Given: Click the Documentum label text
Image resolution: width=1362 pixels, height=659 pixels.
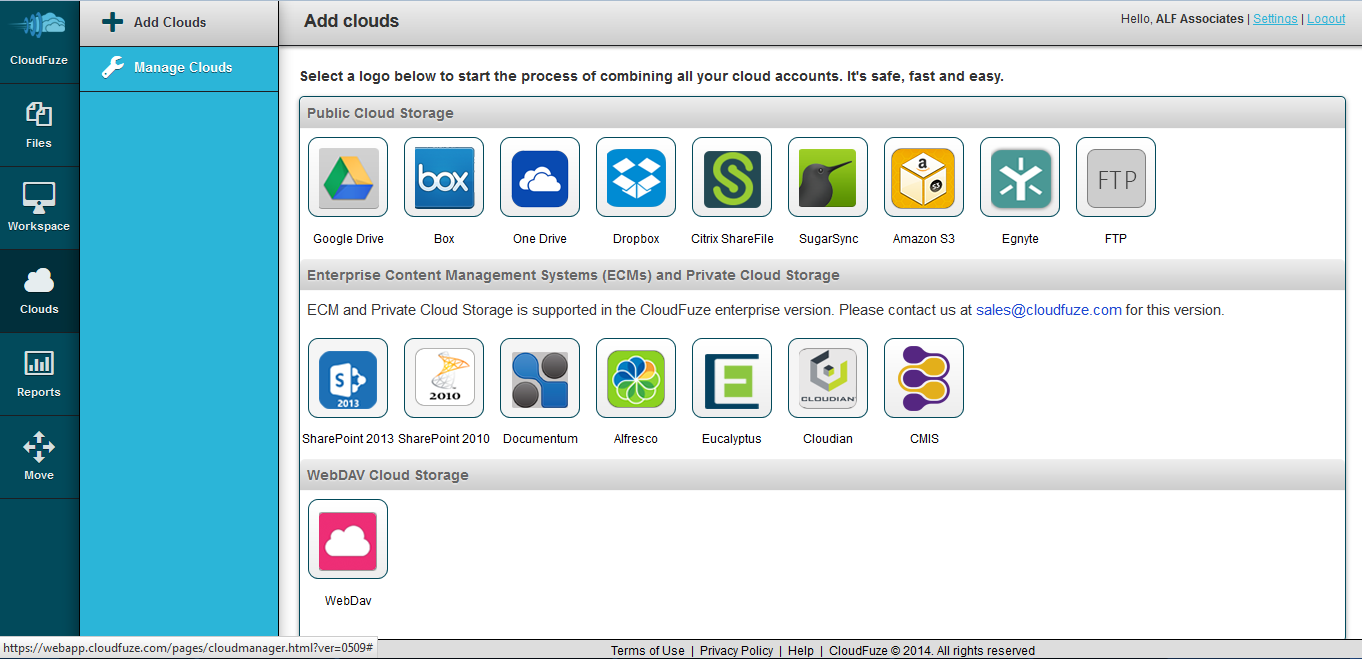Looking at the screenshot, I should coord(540,439).
